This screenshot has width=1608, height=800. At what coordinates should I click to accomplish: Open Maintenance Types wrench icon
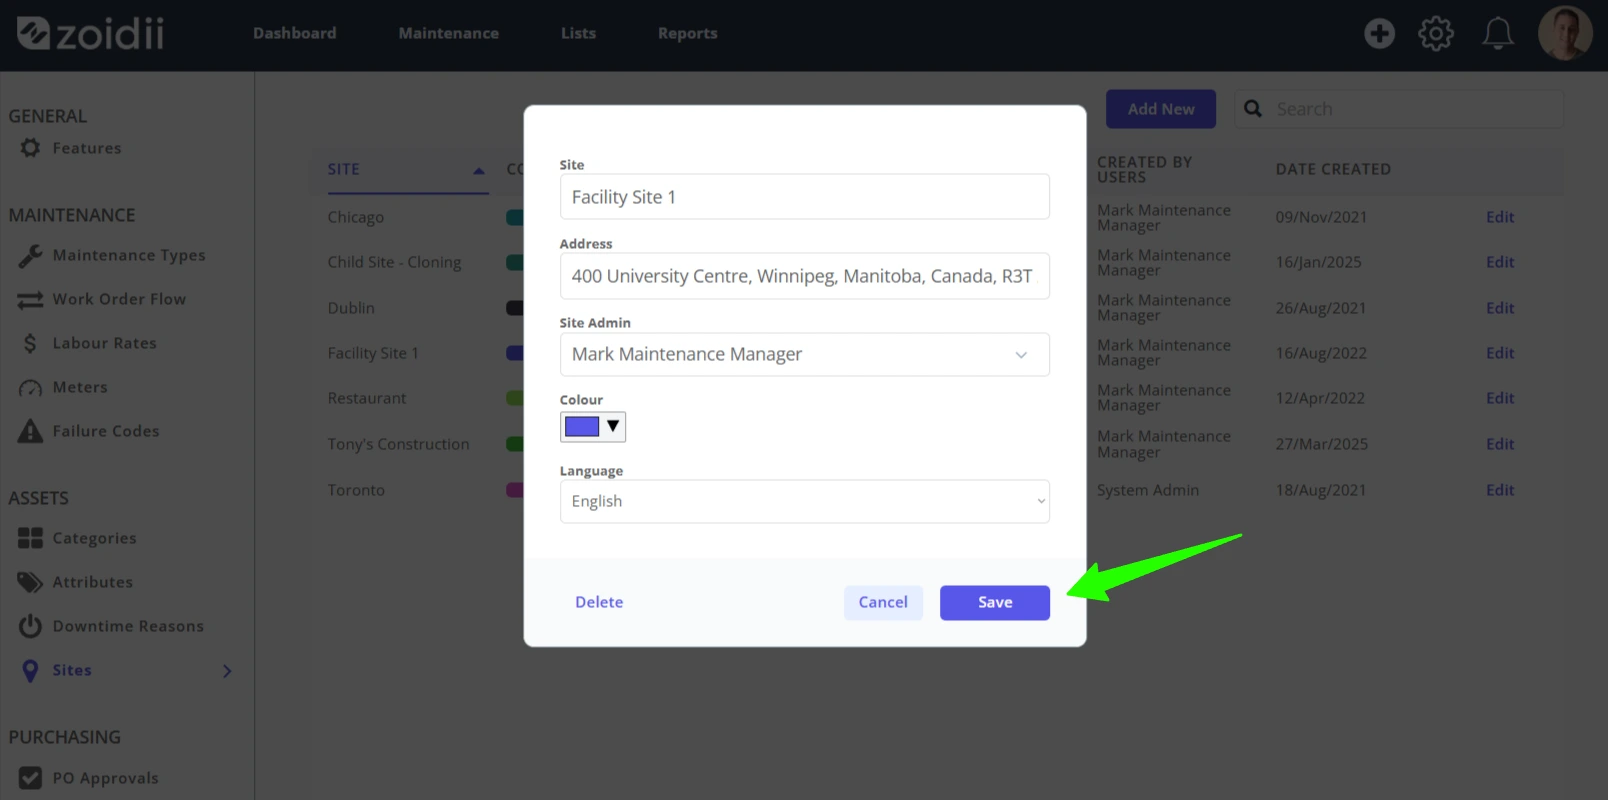pyautogui.click(x=30, y=256)
